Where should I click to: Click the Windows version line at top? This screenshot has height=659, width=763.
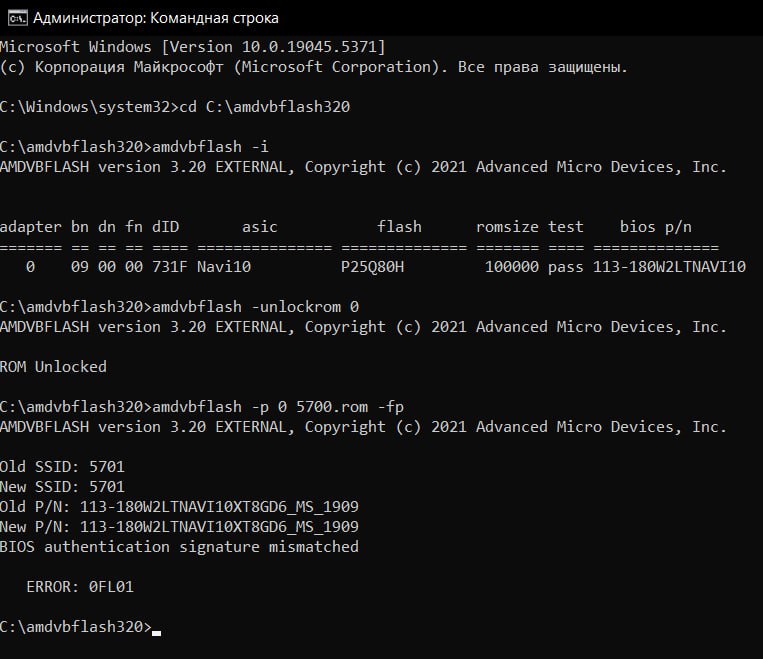tap(193, 47)
